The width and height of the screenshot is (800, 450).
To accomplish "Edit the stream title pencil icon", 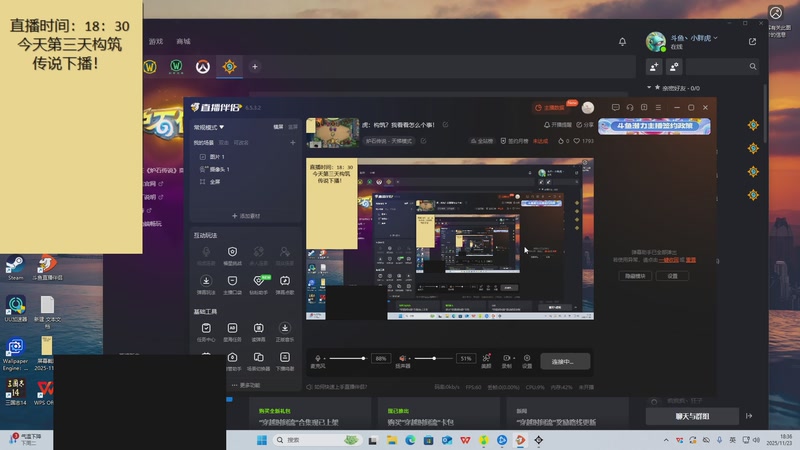I will click(x=445, y=124).
